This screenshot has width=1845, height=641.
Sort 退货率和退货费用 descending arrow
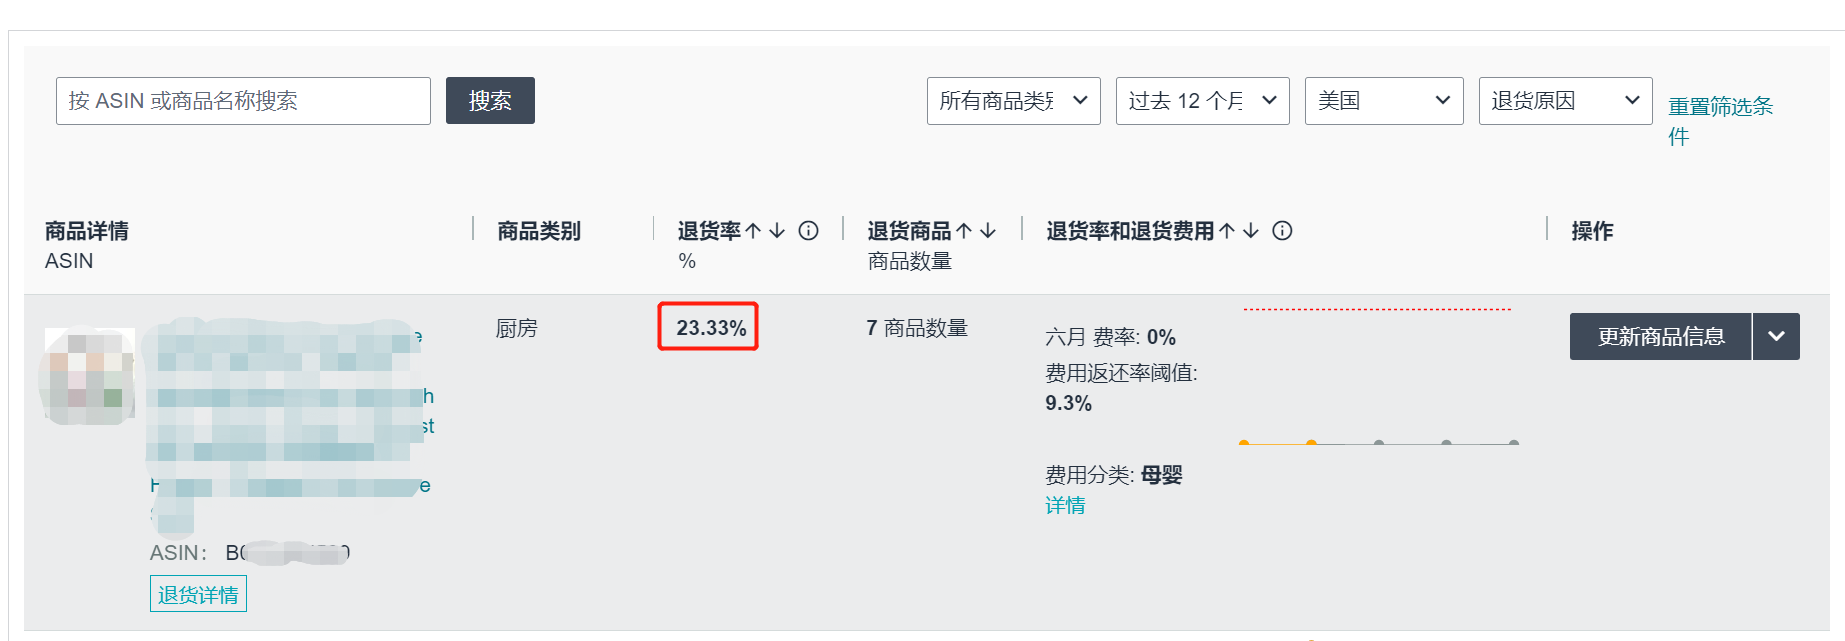pos(1251,231)
